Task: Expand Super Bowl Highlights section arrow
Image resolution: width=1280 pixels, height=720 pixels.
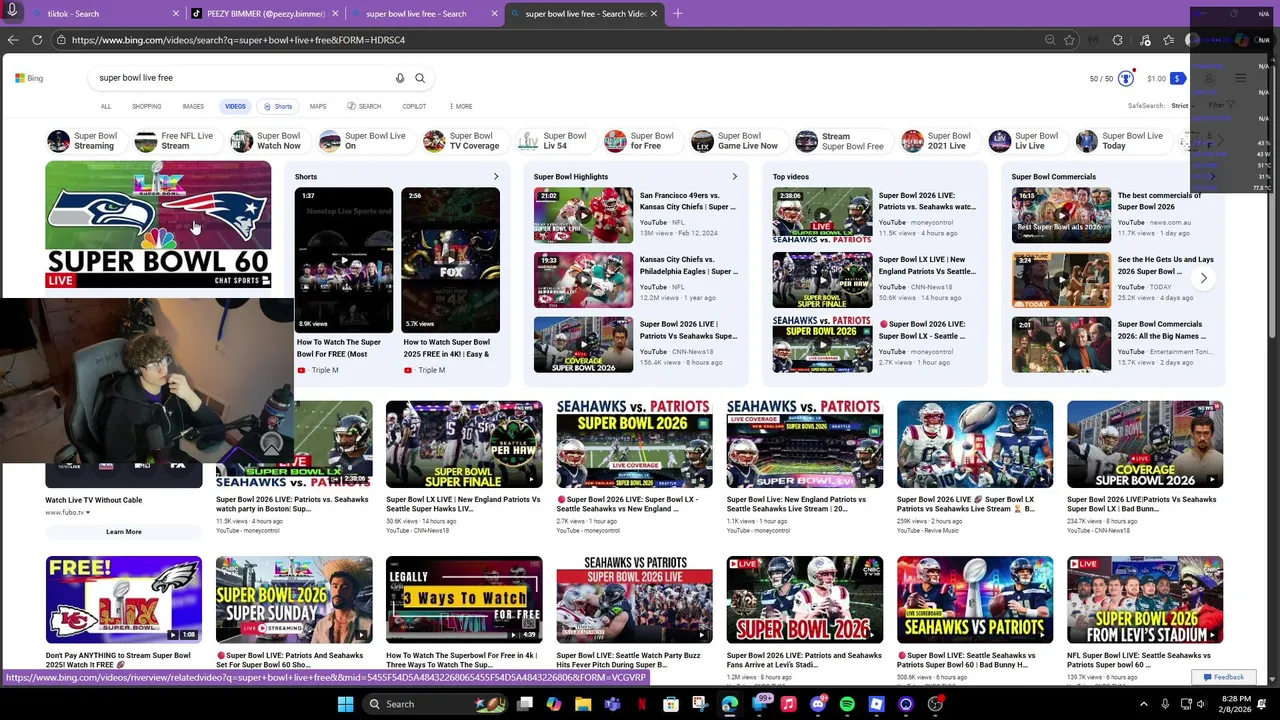Action: [x=735, y=177]
